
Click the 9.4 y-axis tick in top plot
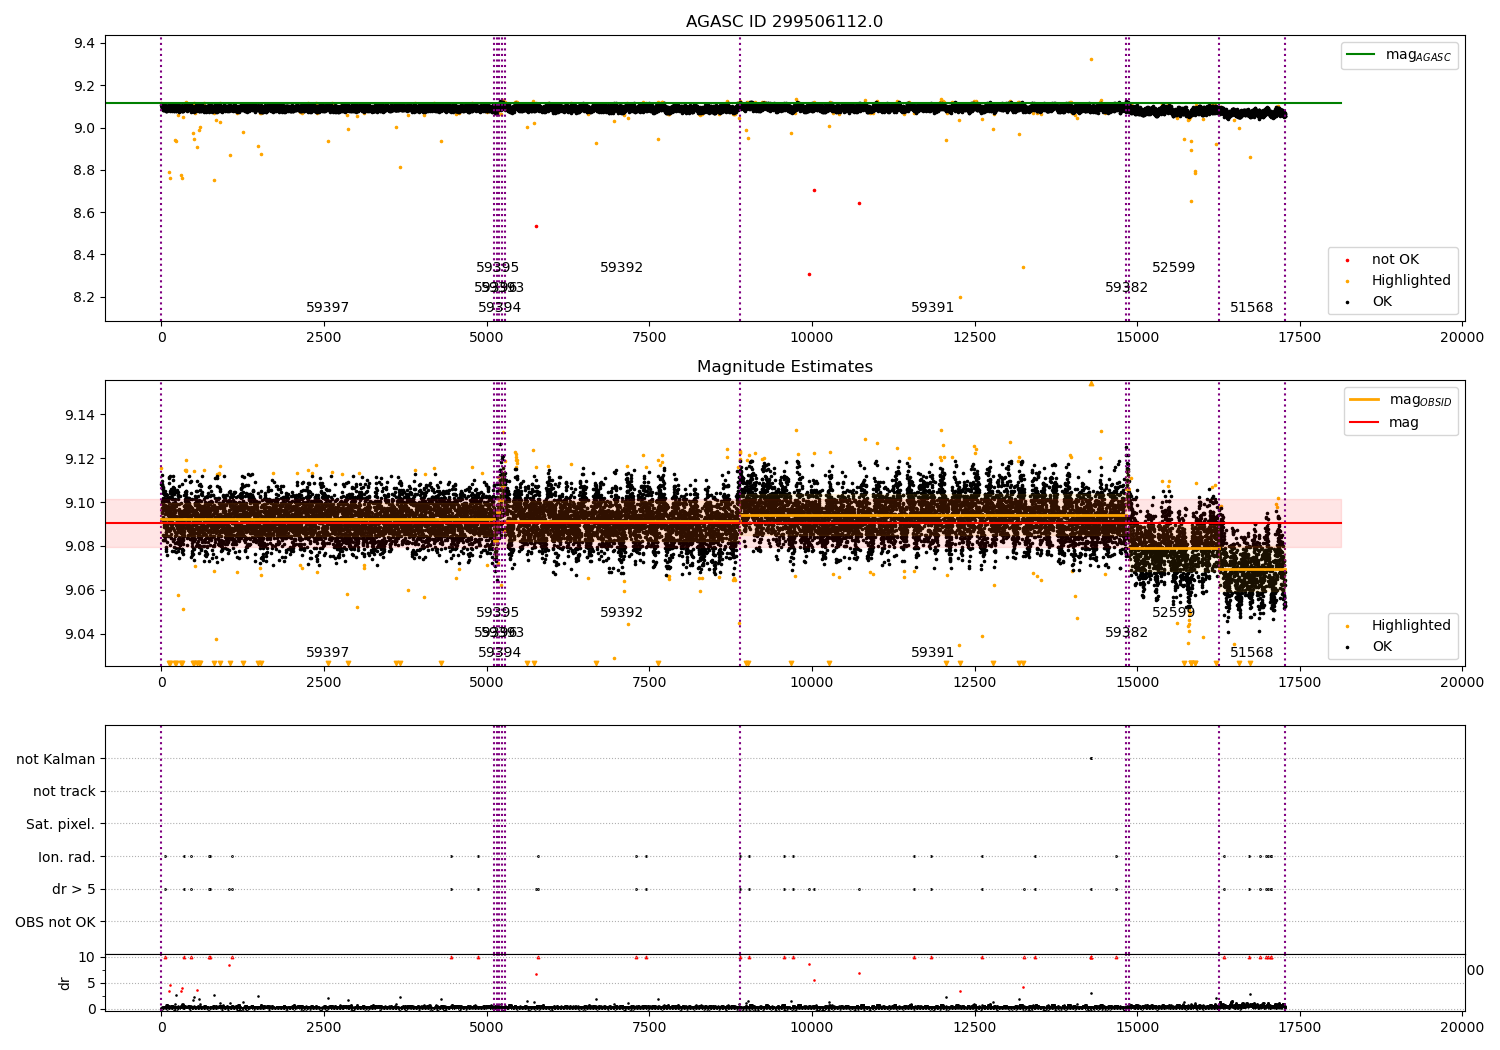[84, 43]
